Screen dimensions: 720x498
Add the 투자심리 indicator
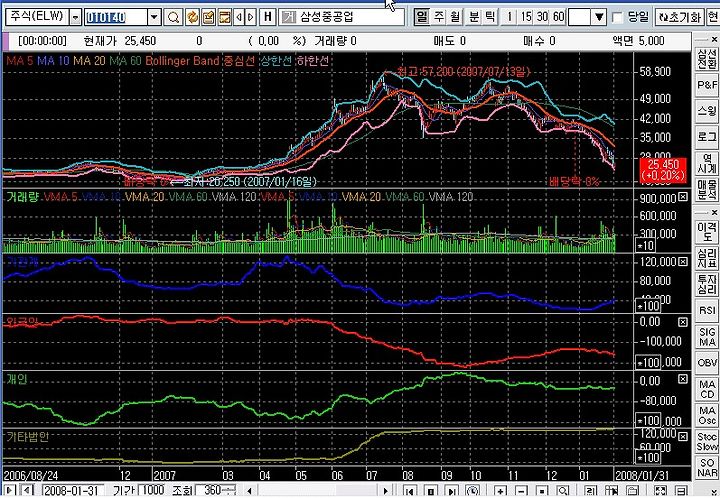click(707, 285)
